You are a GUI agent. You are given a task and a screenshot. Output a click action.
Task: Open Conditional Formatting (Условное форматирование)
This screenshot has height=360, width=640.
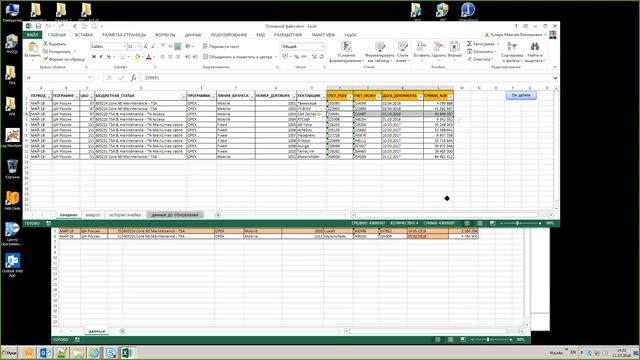point(347,52)
